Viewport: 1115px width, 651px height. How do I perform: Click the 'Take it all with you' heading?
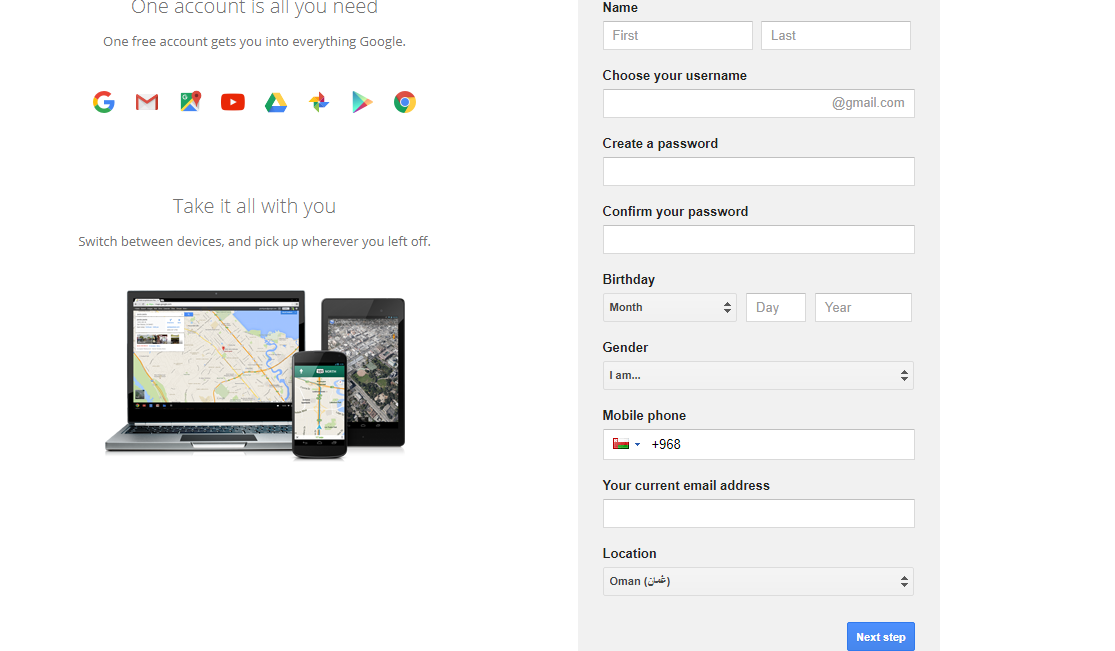click(x=254, y=206)
